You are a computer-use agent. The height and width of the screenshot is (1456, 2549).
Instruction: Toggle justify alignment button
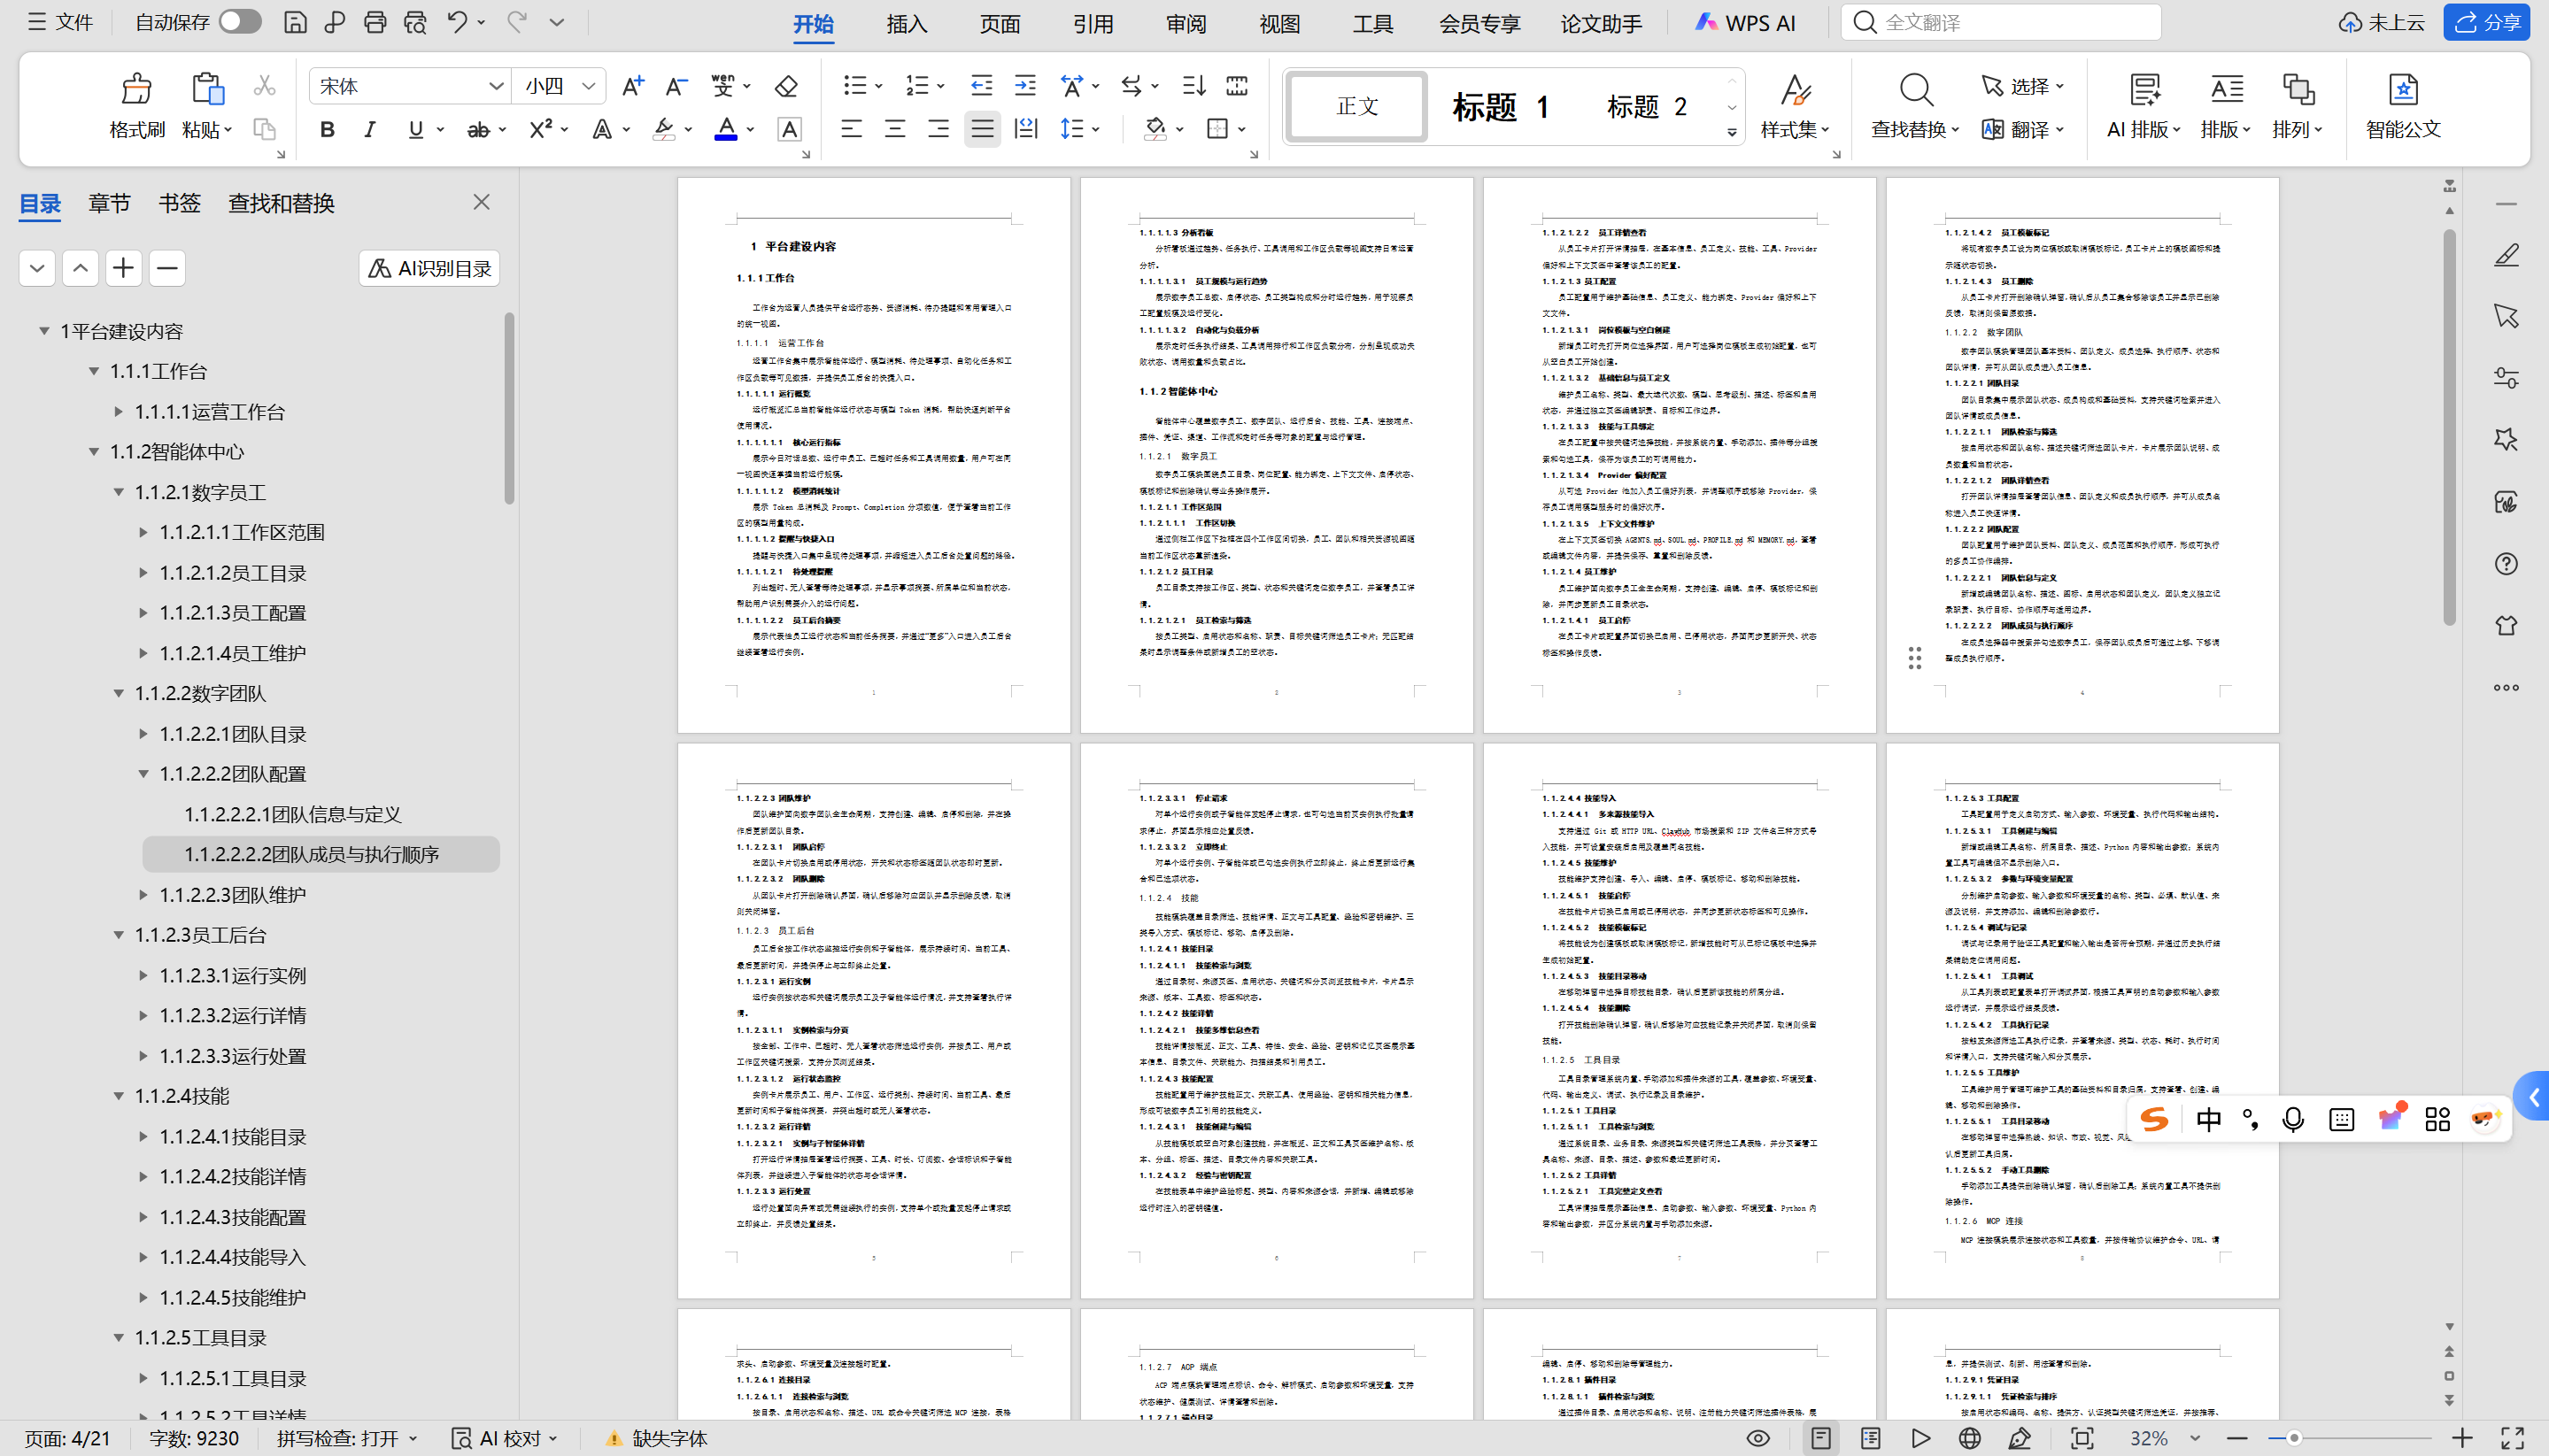tap(982, 129)
